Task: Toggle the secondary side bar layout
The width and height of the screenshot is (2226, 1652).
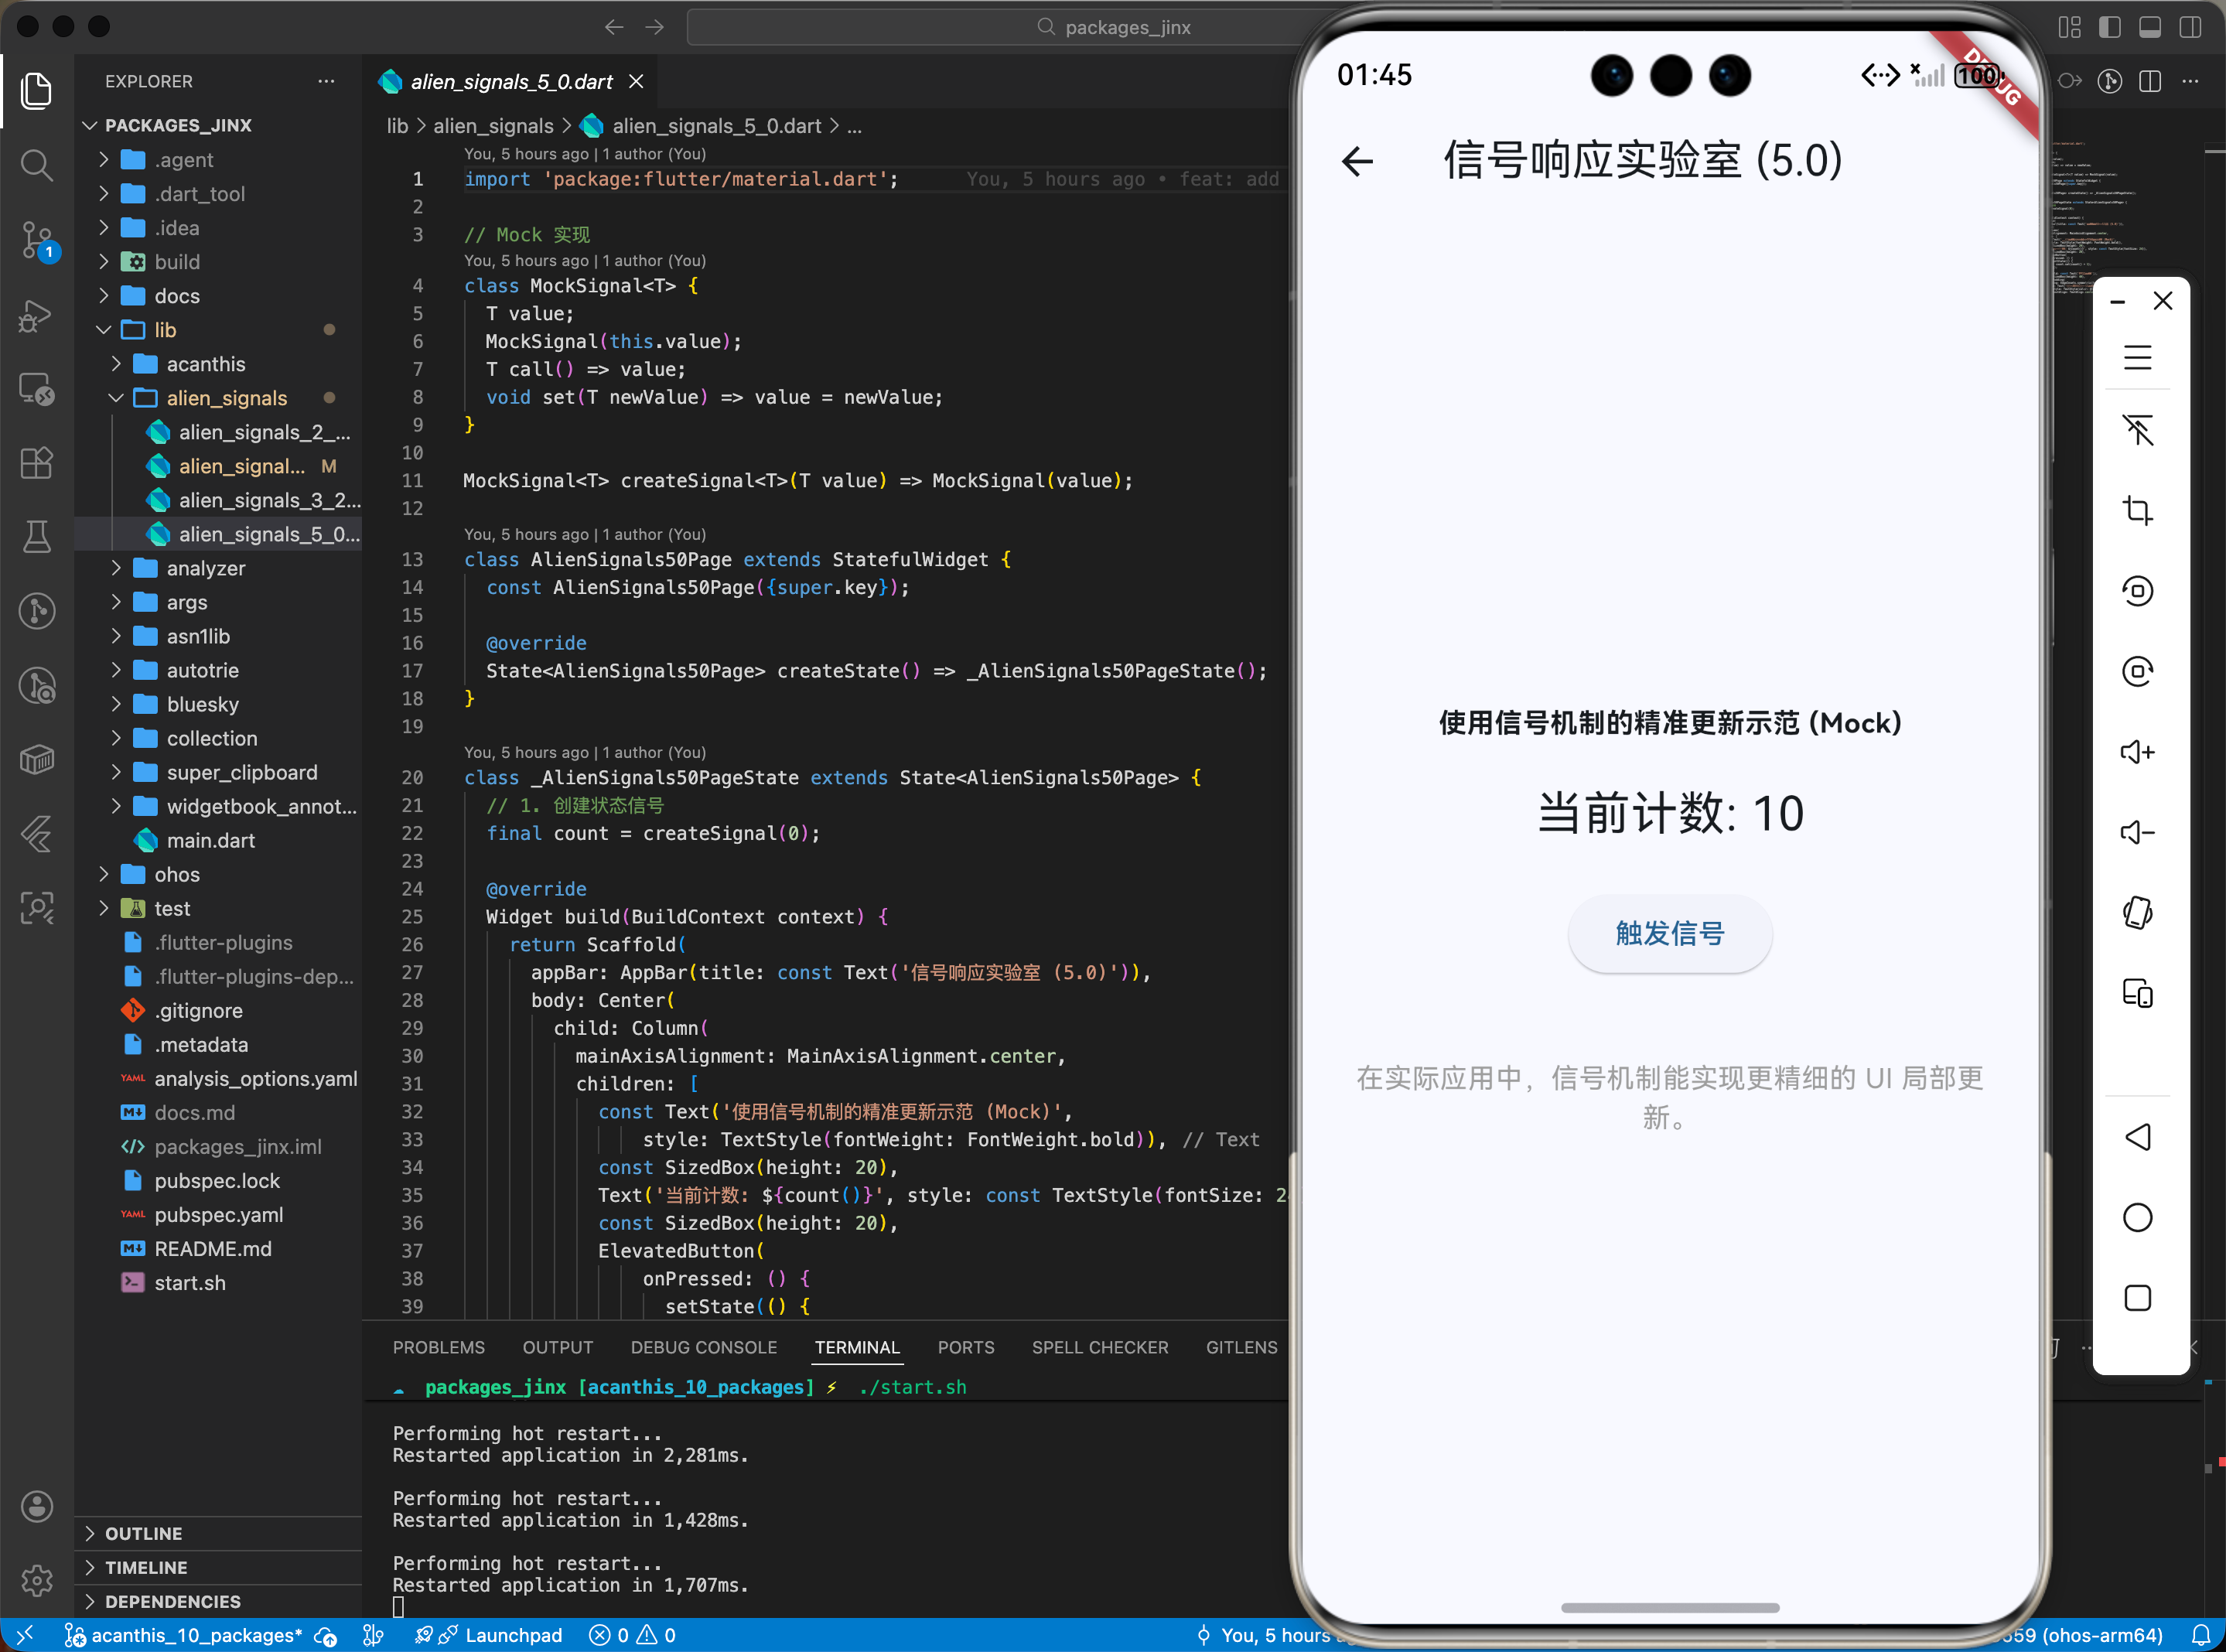Action: pos(2190,27)
